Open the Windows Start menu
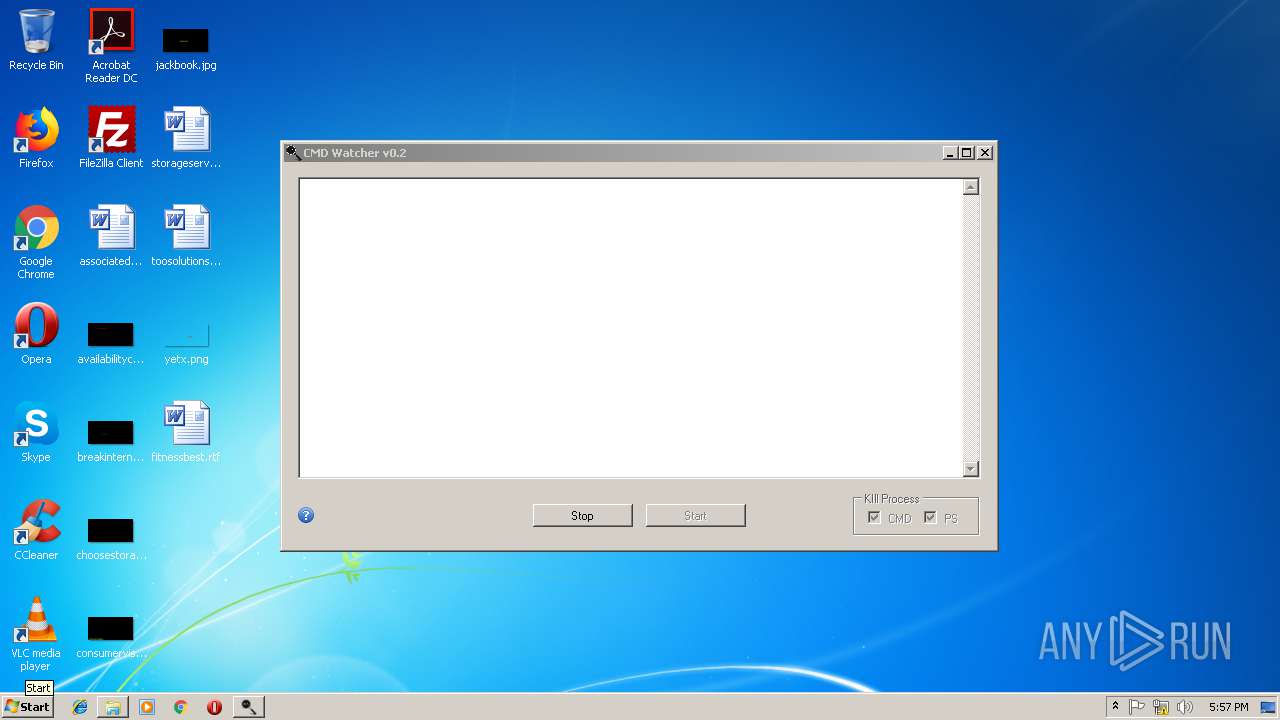 (27, 707)
